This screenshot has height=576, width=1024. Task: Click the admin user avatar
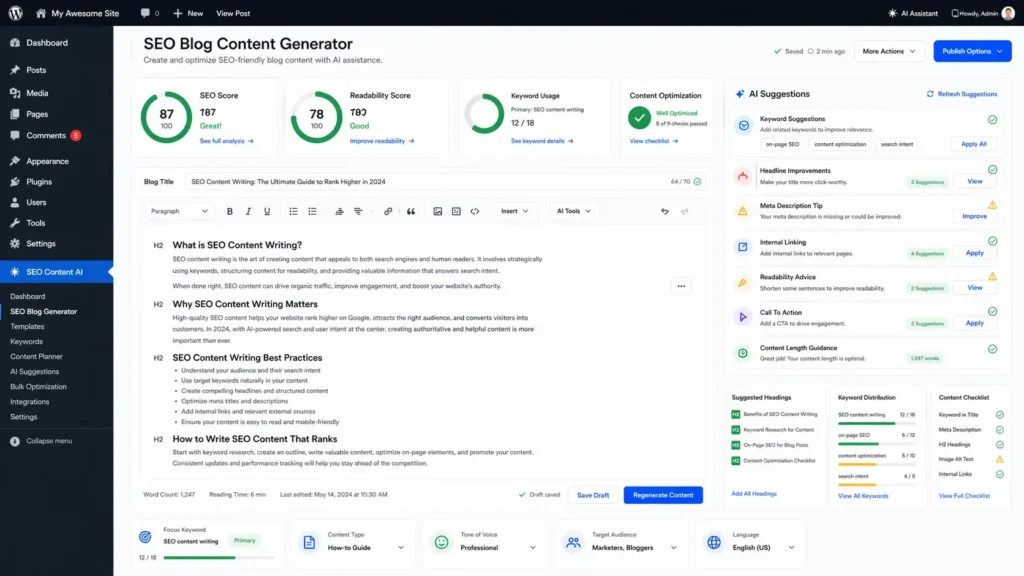pyautogui.click(x=1008, y=13)
